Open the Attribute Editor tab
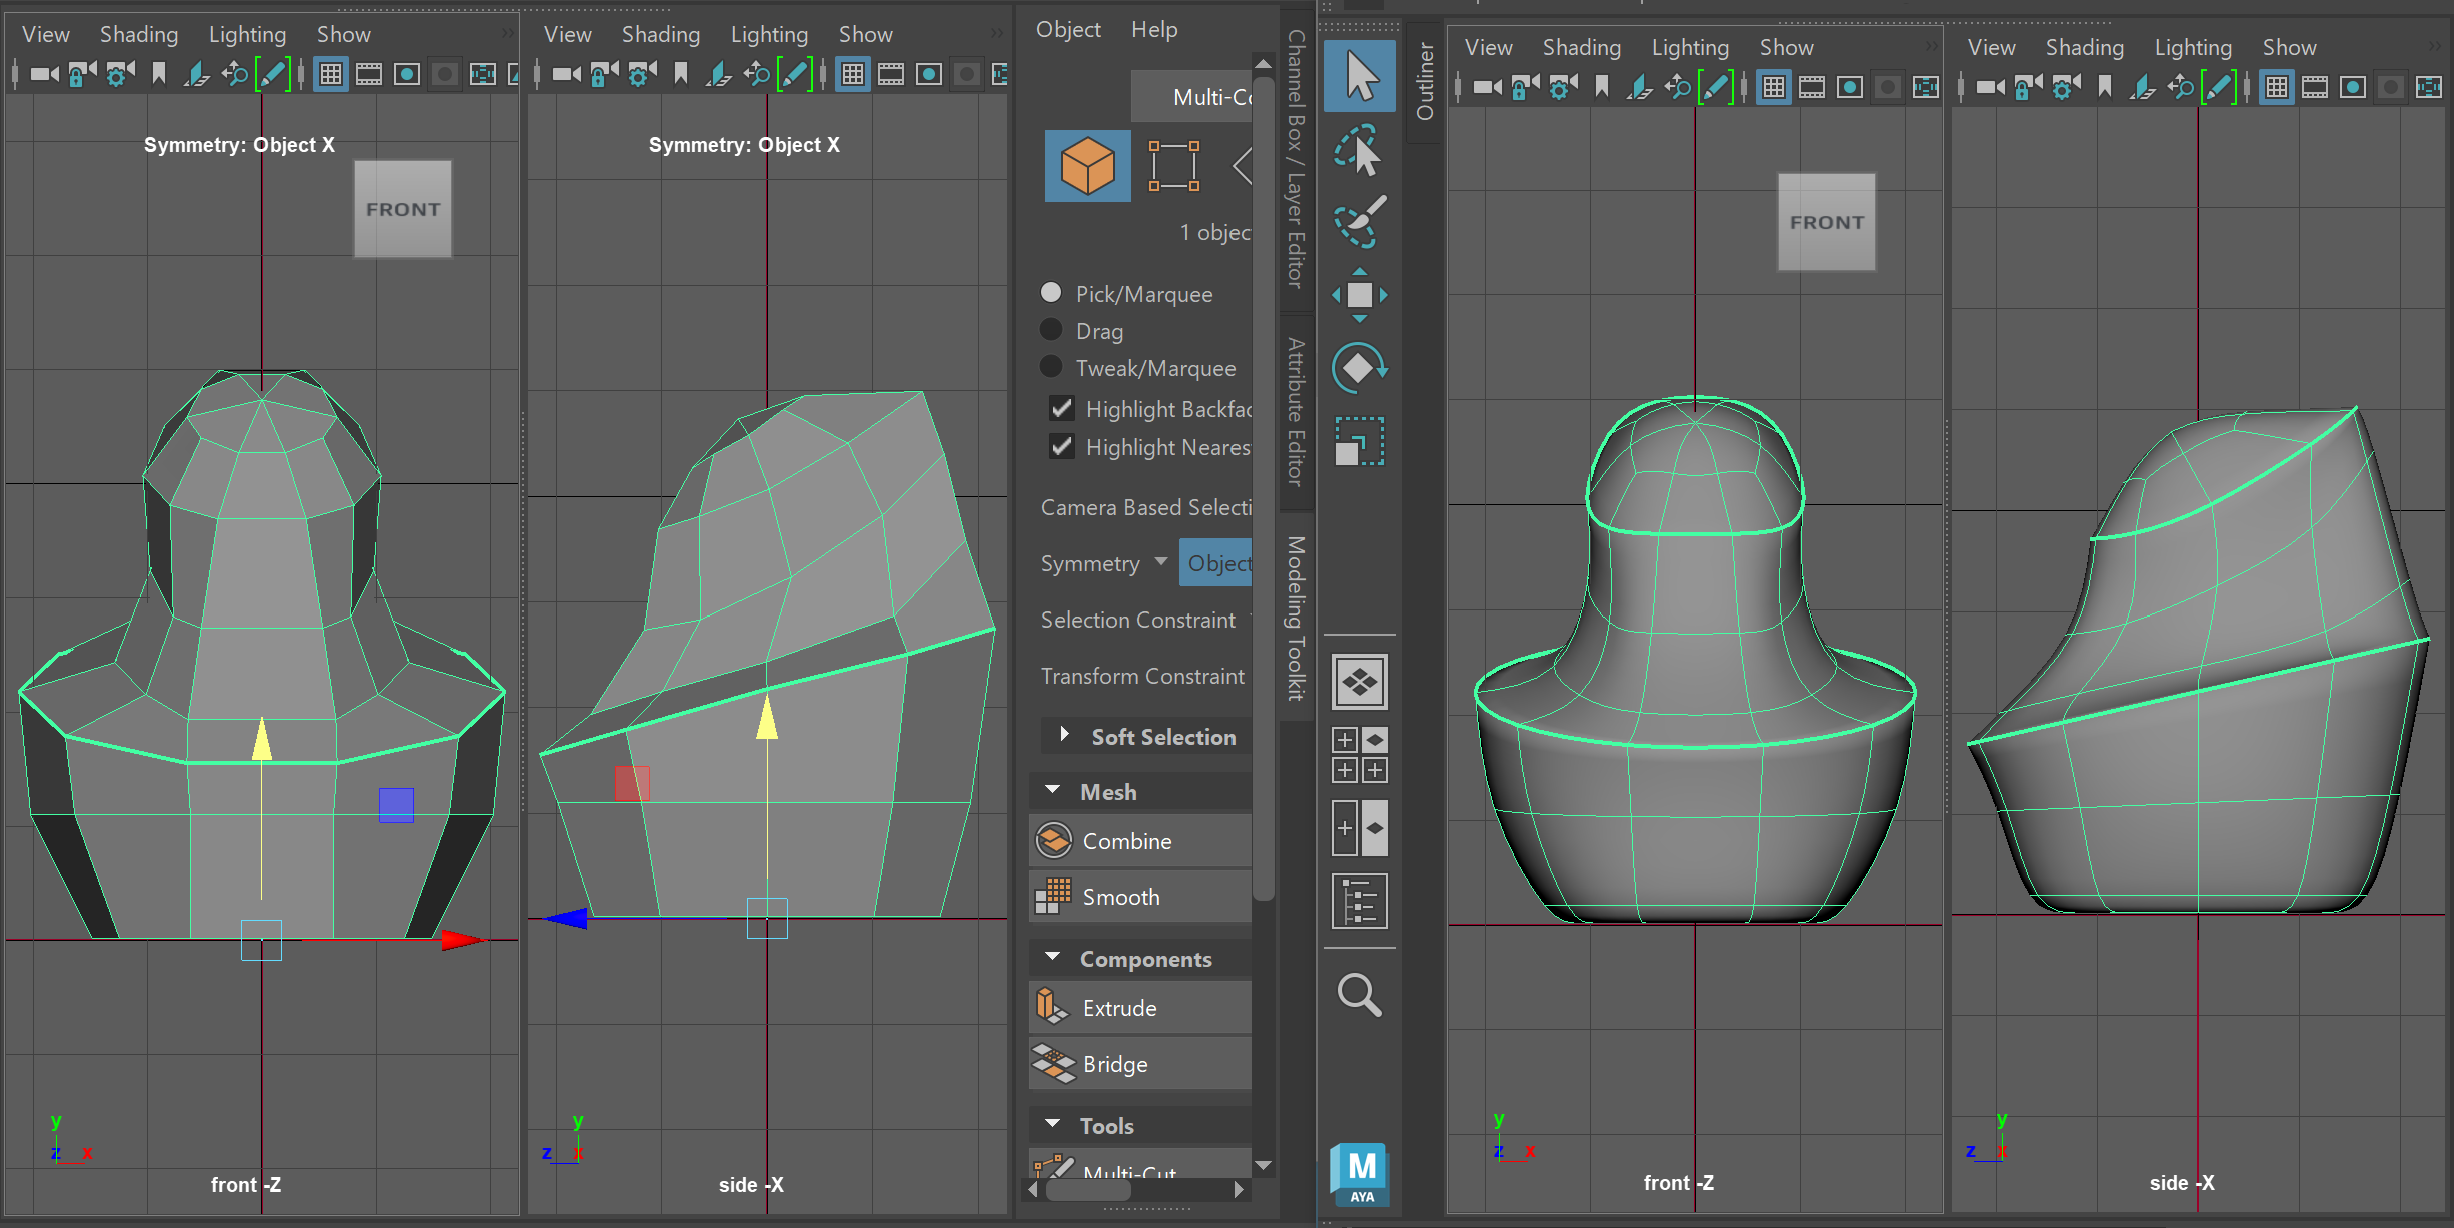 click(1296, 412)
